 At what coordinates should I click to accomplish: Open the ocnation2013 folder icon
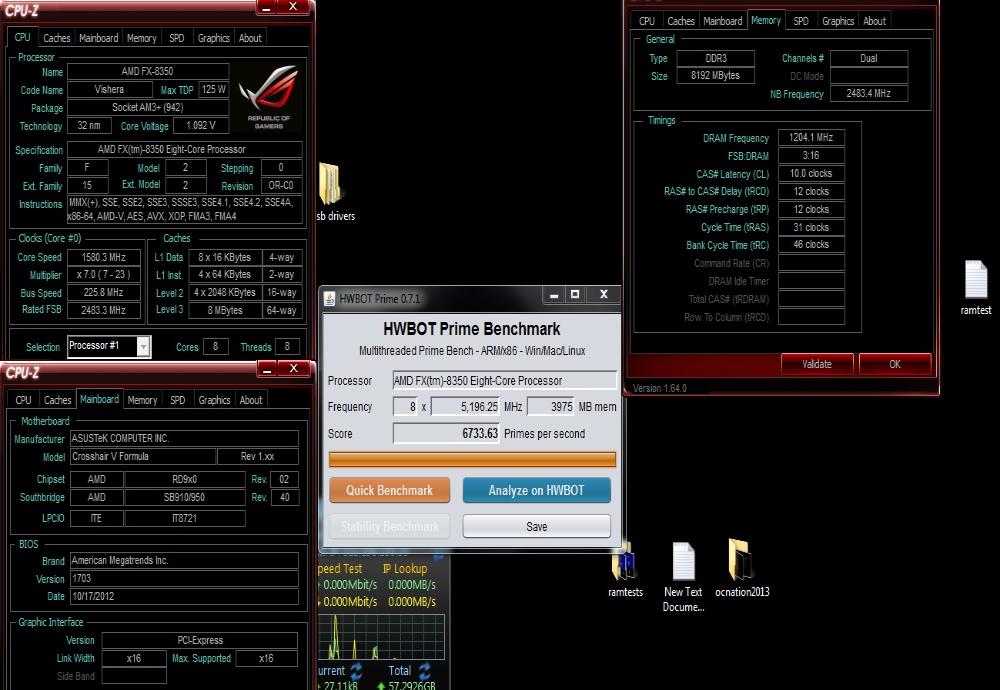(x=740, y=559)
